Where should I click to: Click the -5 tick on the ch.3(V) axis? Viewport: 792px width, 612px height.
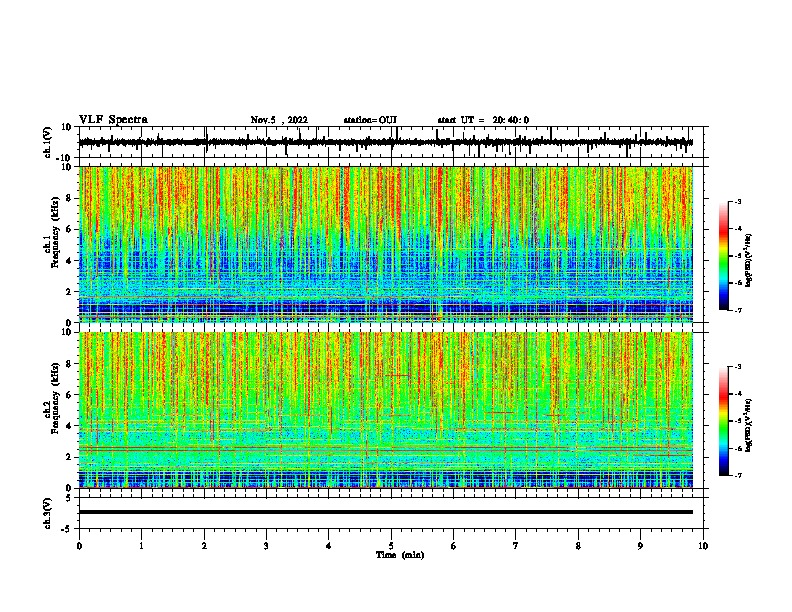(67, 529)
